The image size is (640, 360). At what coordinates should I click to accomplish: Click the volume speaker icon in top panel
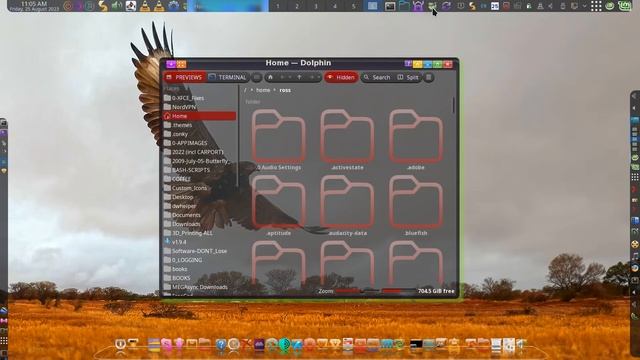pos(117,6)
